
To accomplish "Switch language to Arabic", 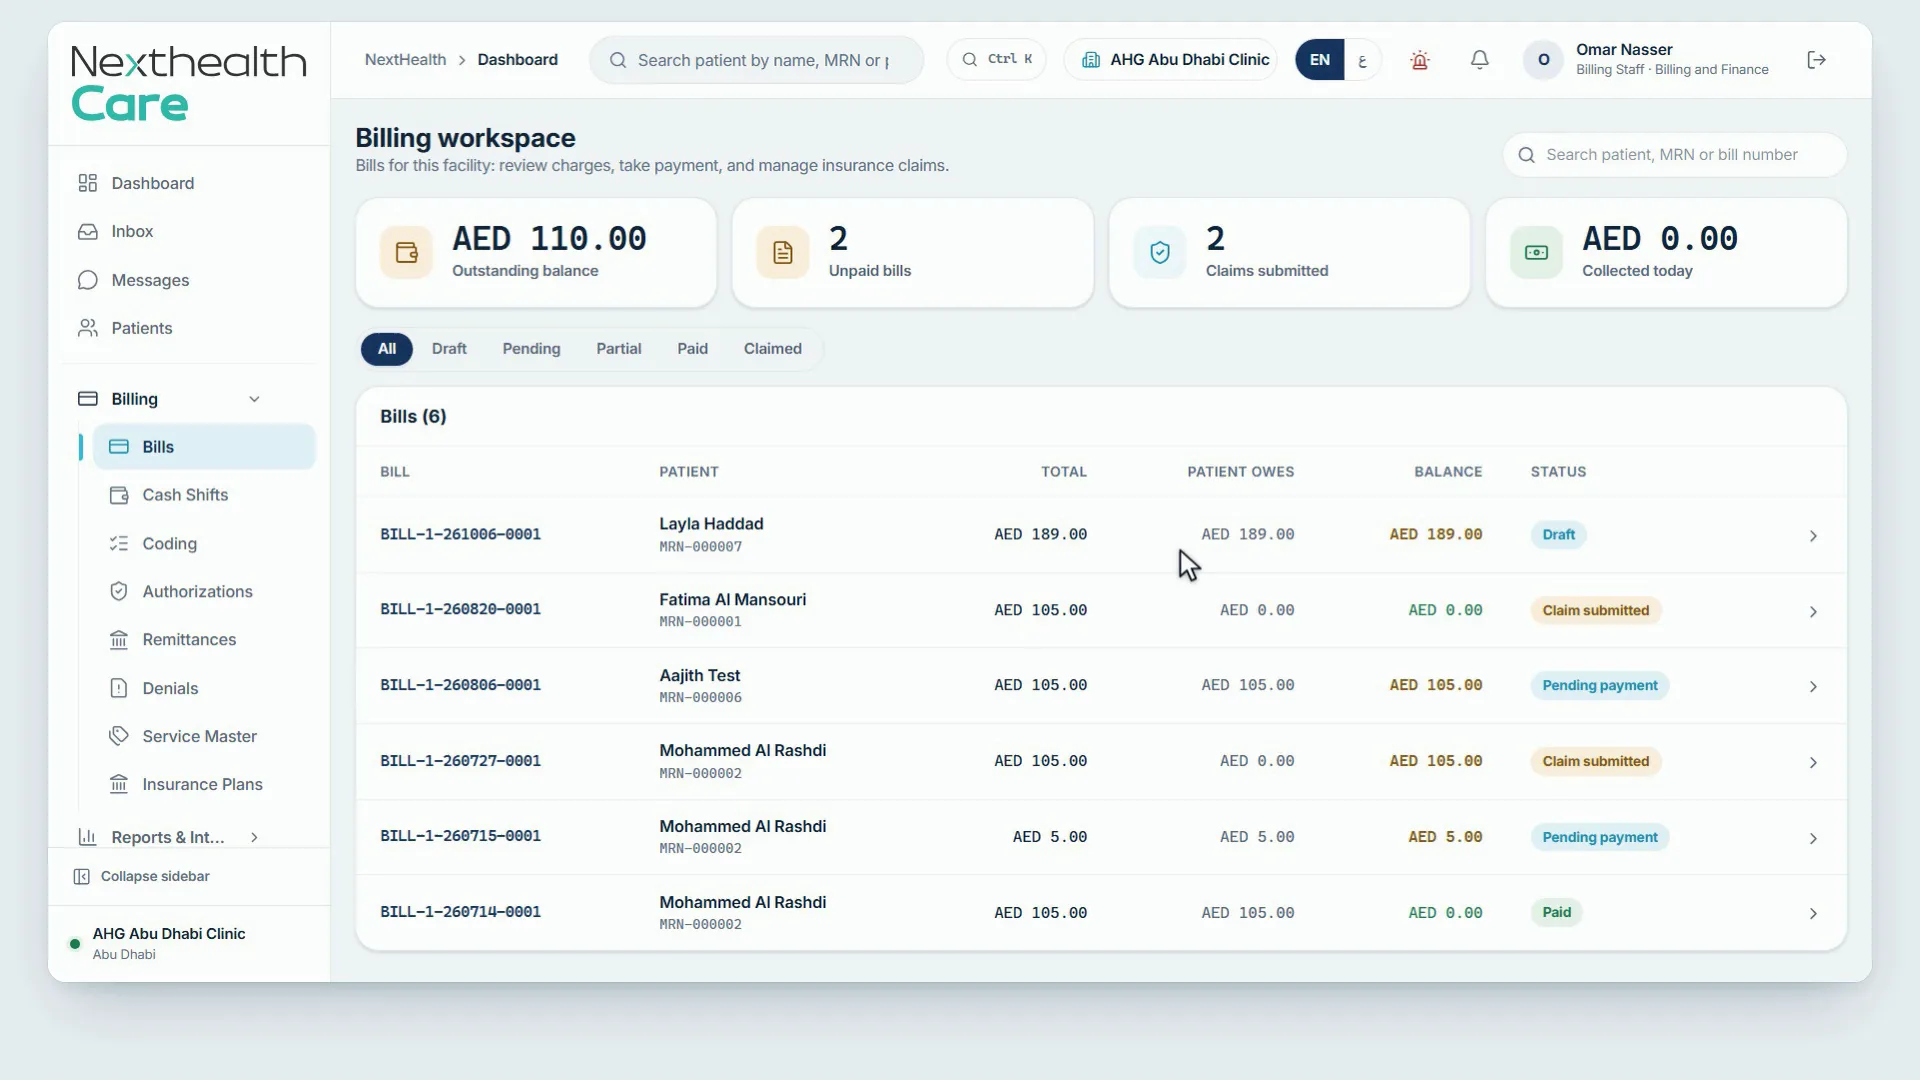I will [1361, 60].
